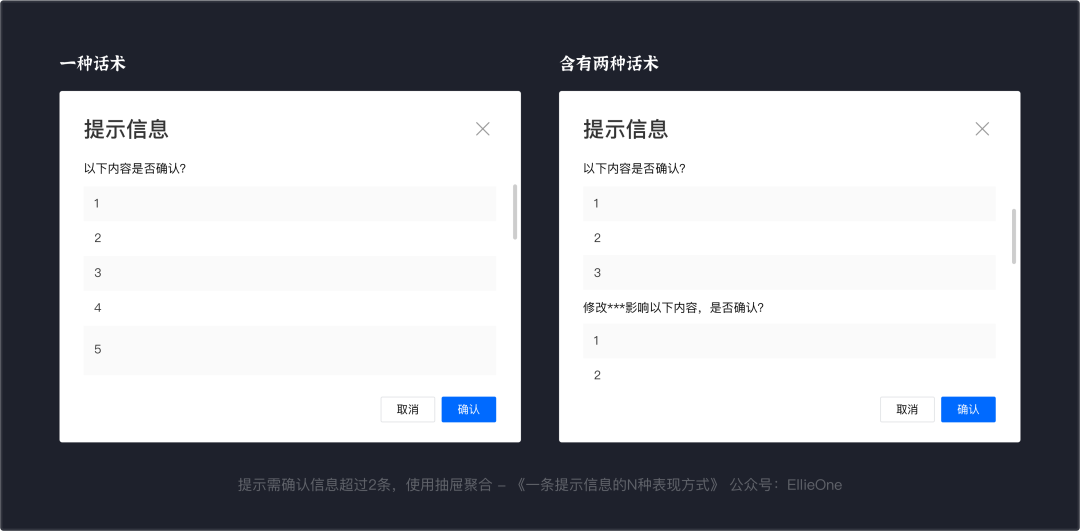The image size is (1080, 531).
Task: Choose row 5 in the left dialog list
Action: [289, 349]
